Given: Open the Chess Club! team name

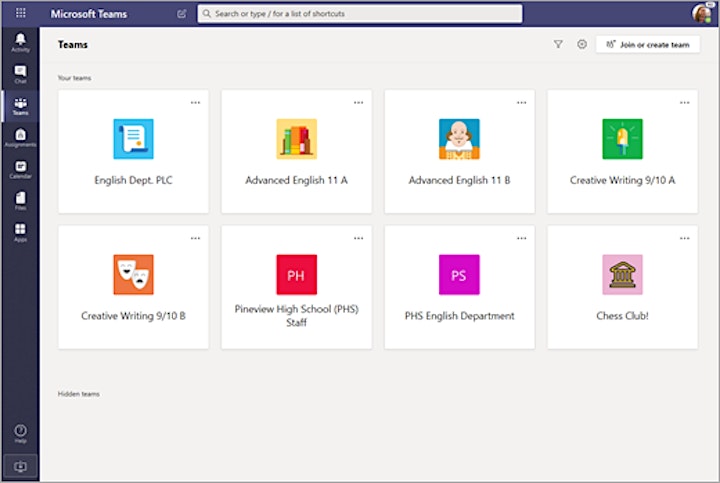Looking at the screenshot, I should (622, 315).
